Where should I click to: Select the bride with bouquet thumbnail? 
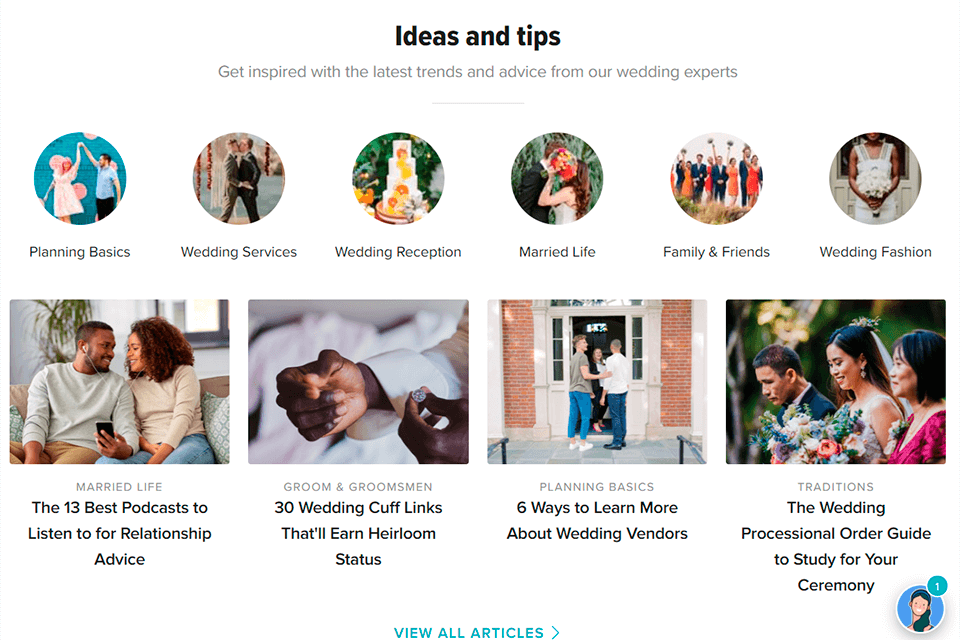pos(836,381)
